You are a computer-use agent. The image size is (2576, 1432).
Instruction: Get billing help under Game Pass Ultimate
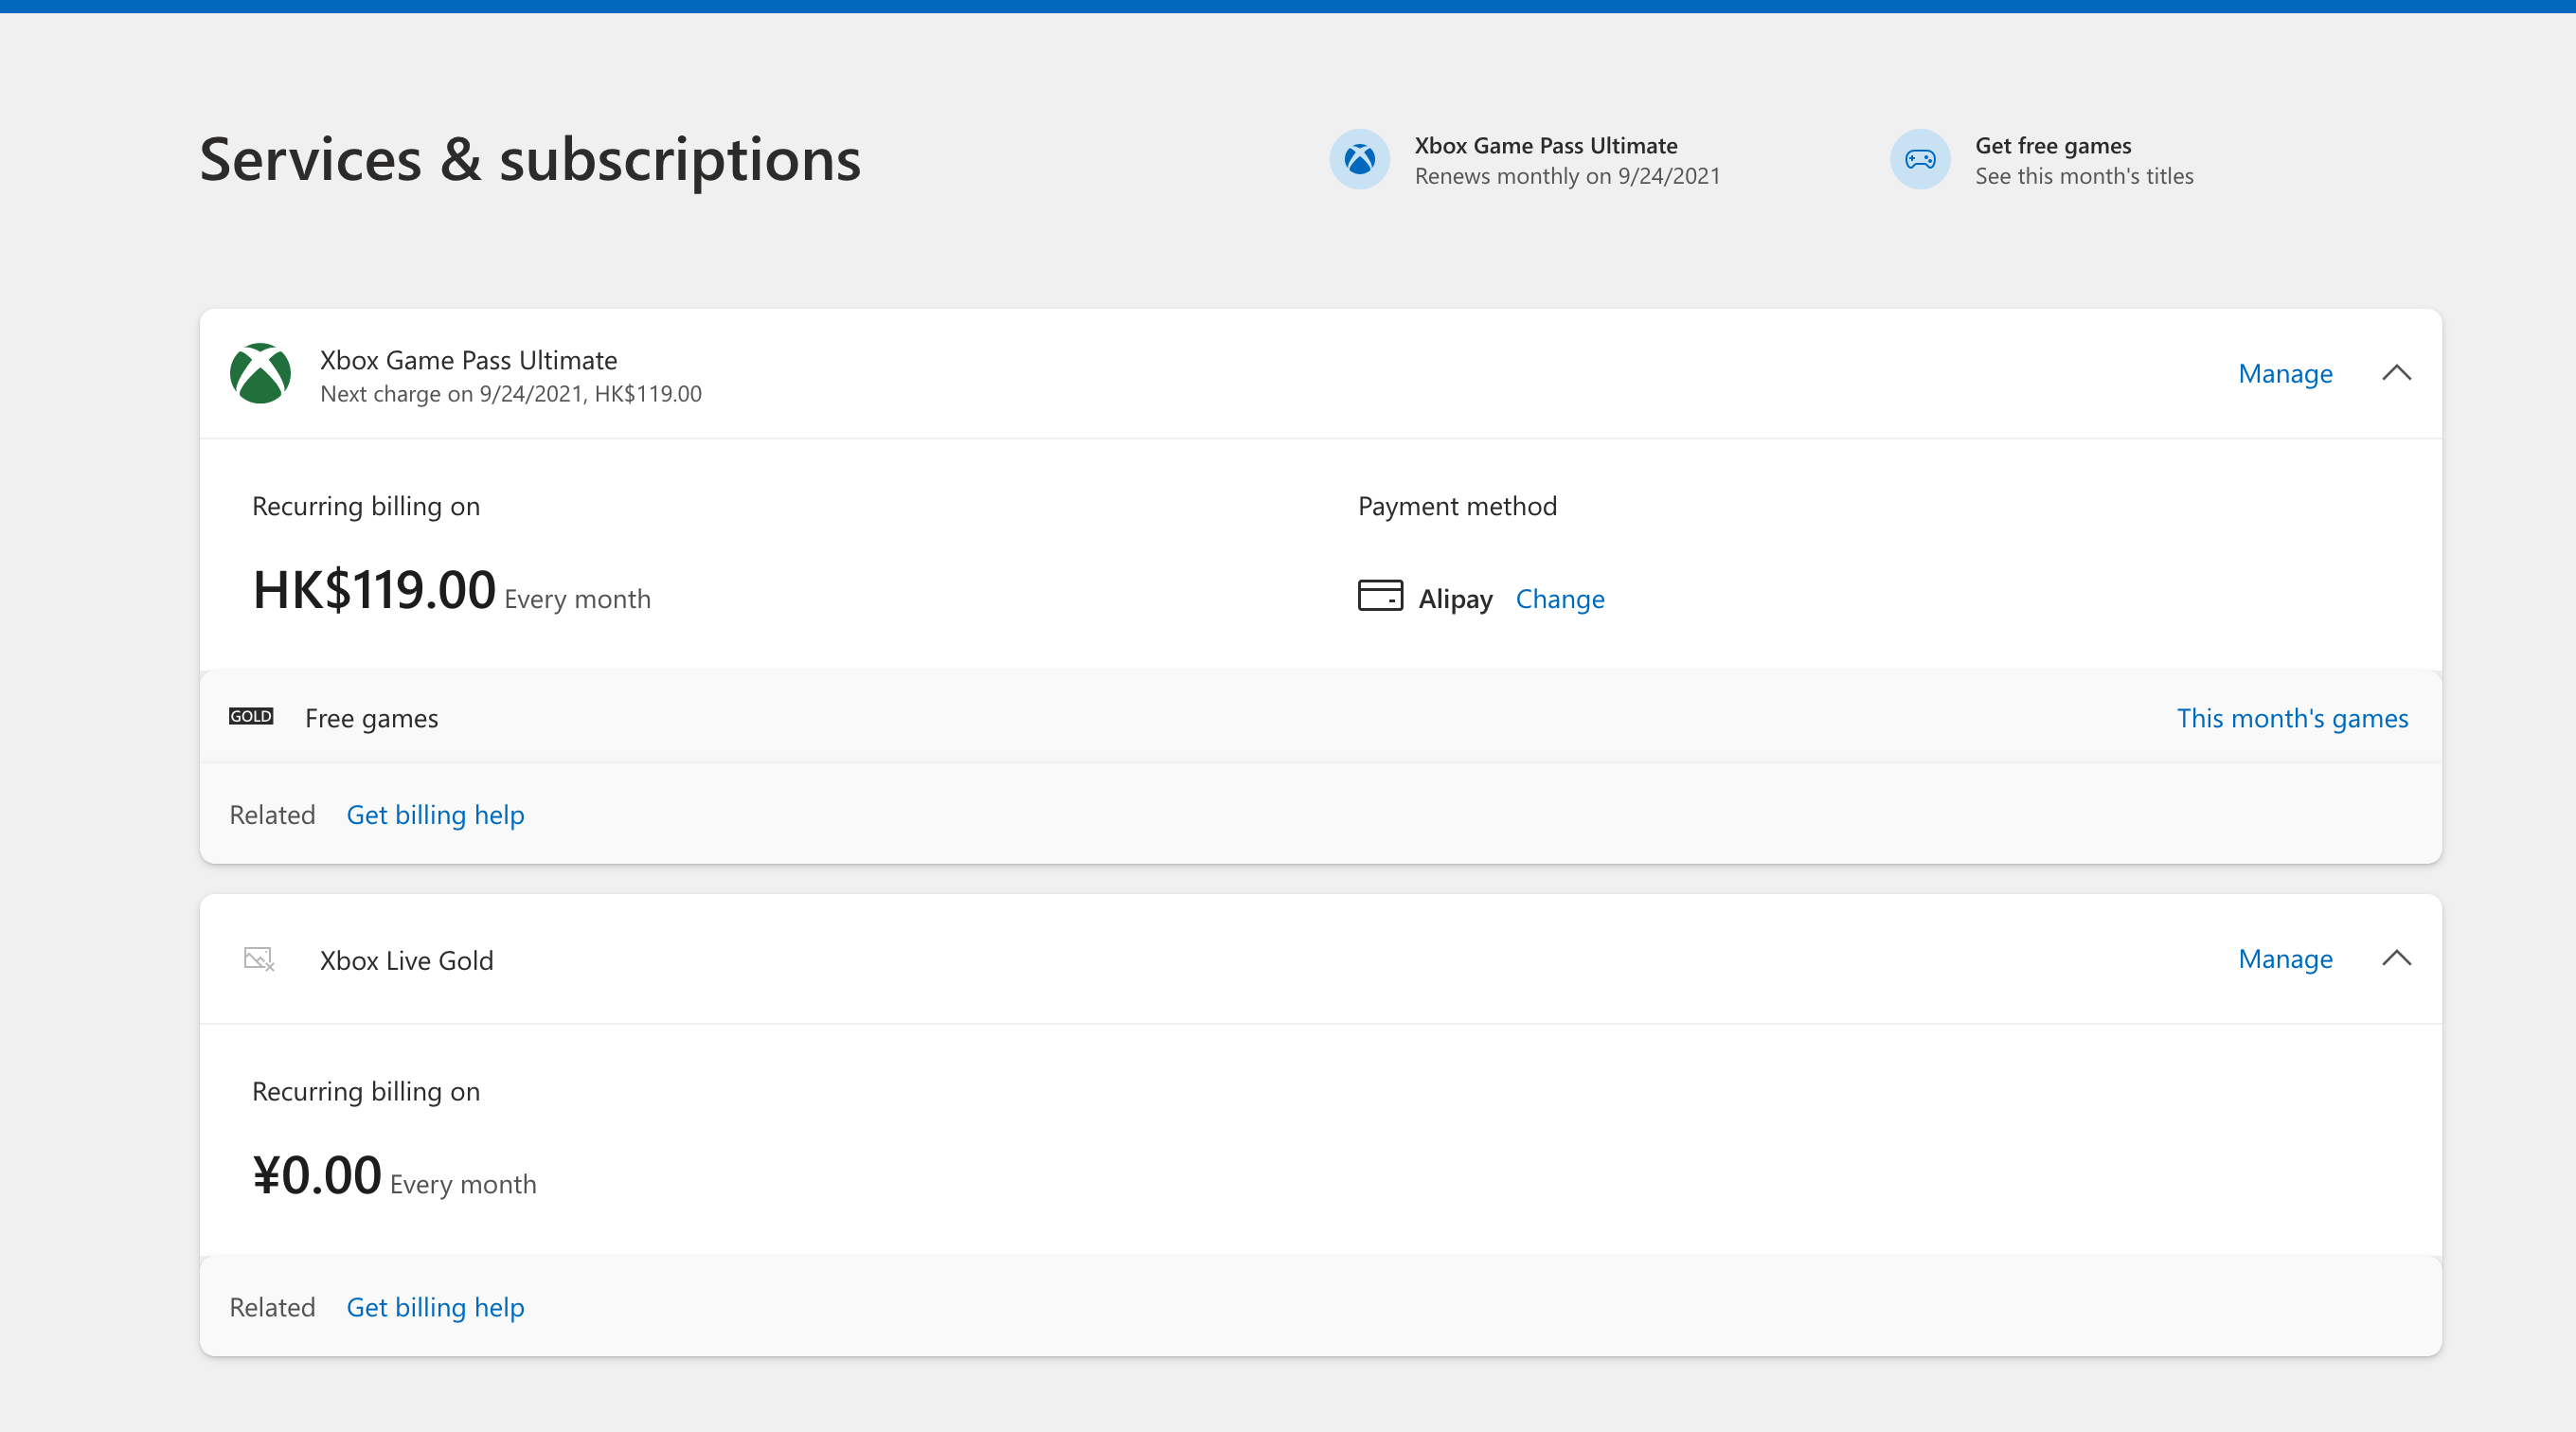(435, 814)
